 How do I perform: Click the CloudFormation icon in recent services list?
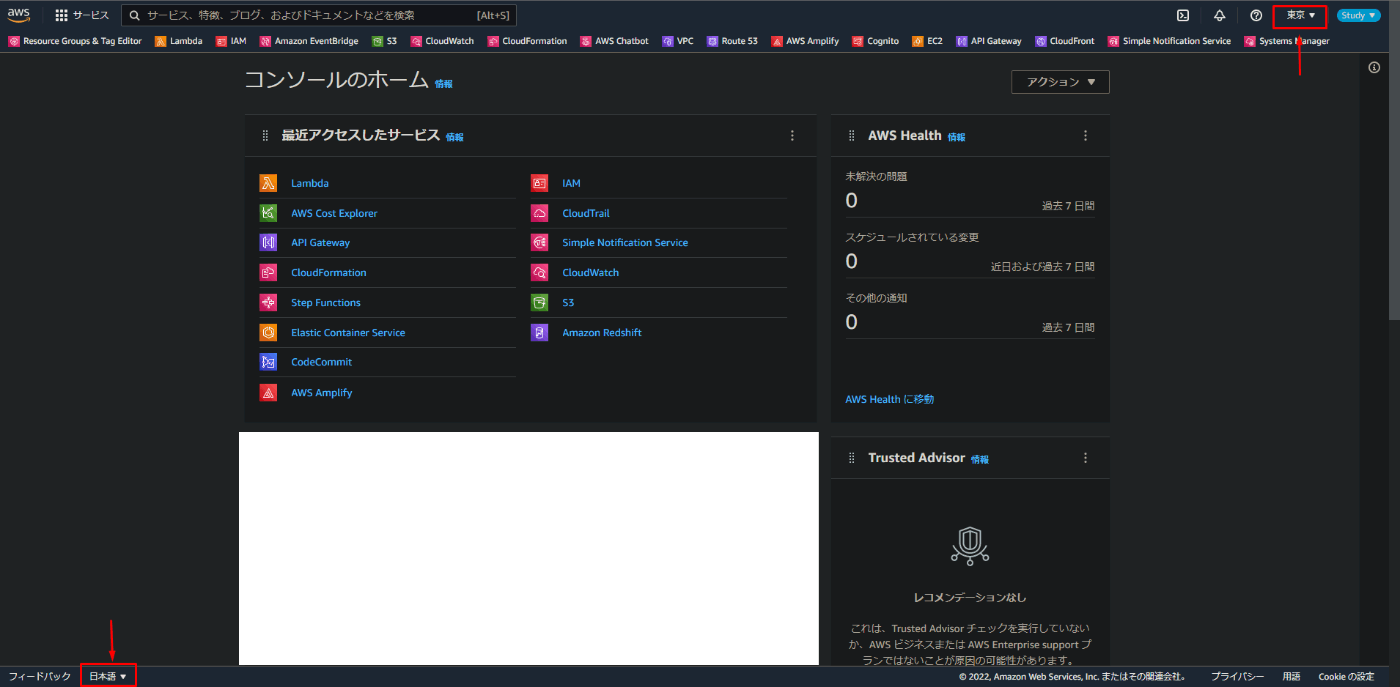pyautogui.click(x=268, y=272)
